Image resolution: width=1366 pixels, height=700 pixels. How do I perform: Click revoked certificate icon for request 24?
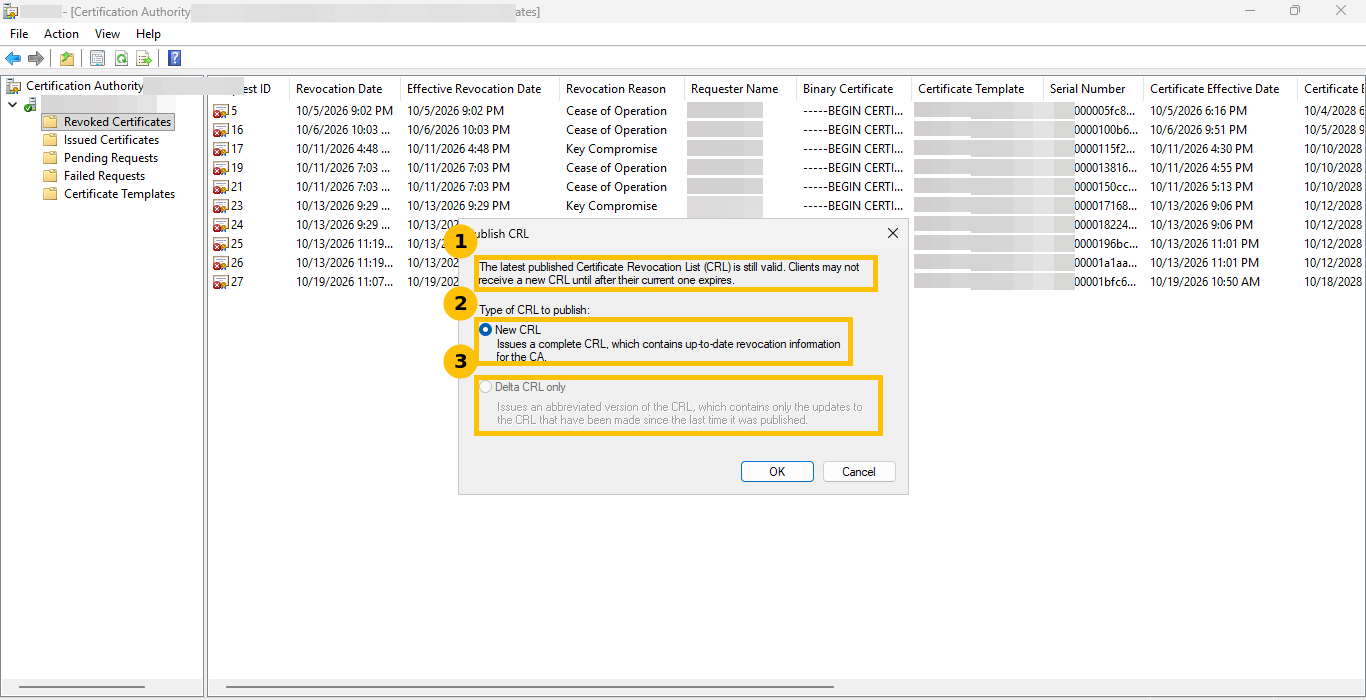(x=220, y=225)
